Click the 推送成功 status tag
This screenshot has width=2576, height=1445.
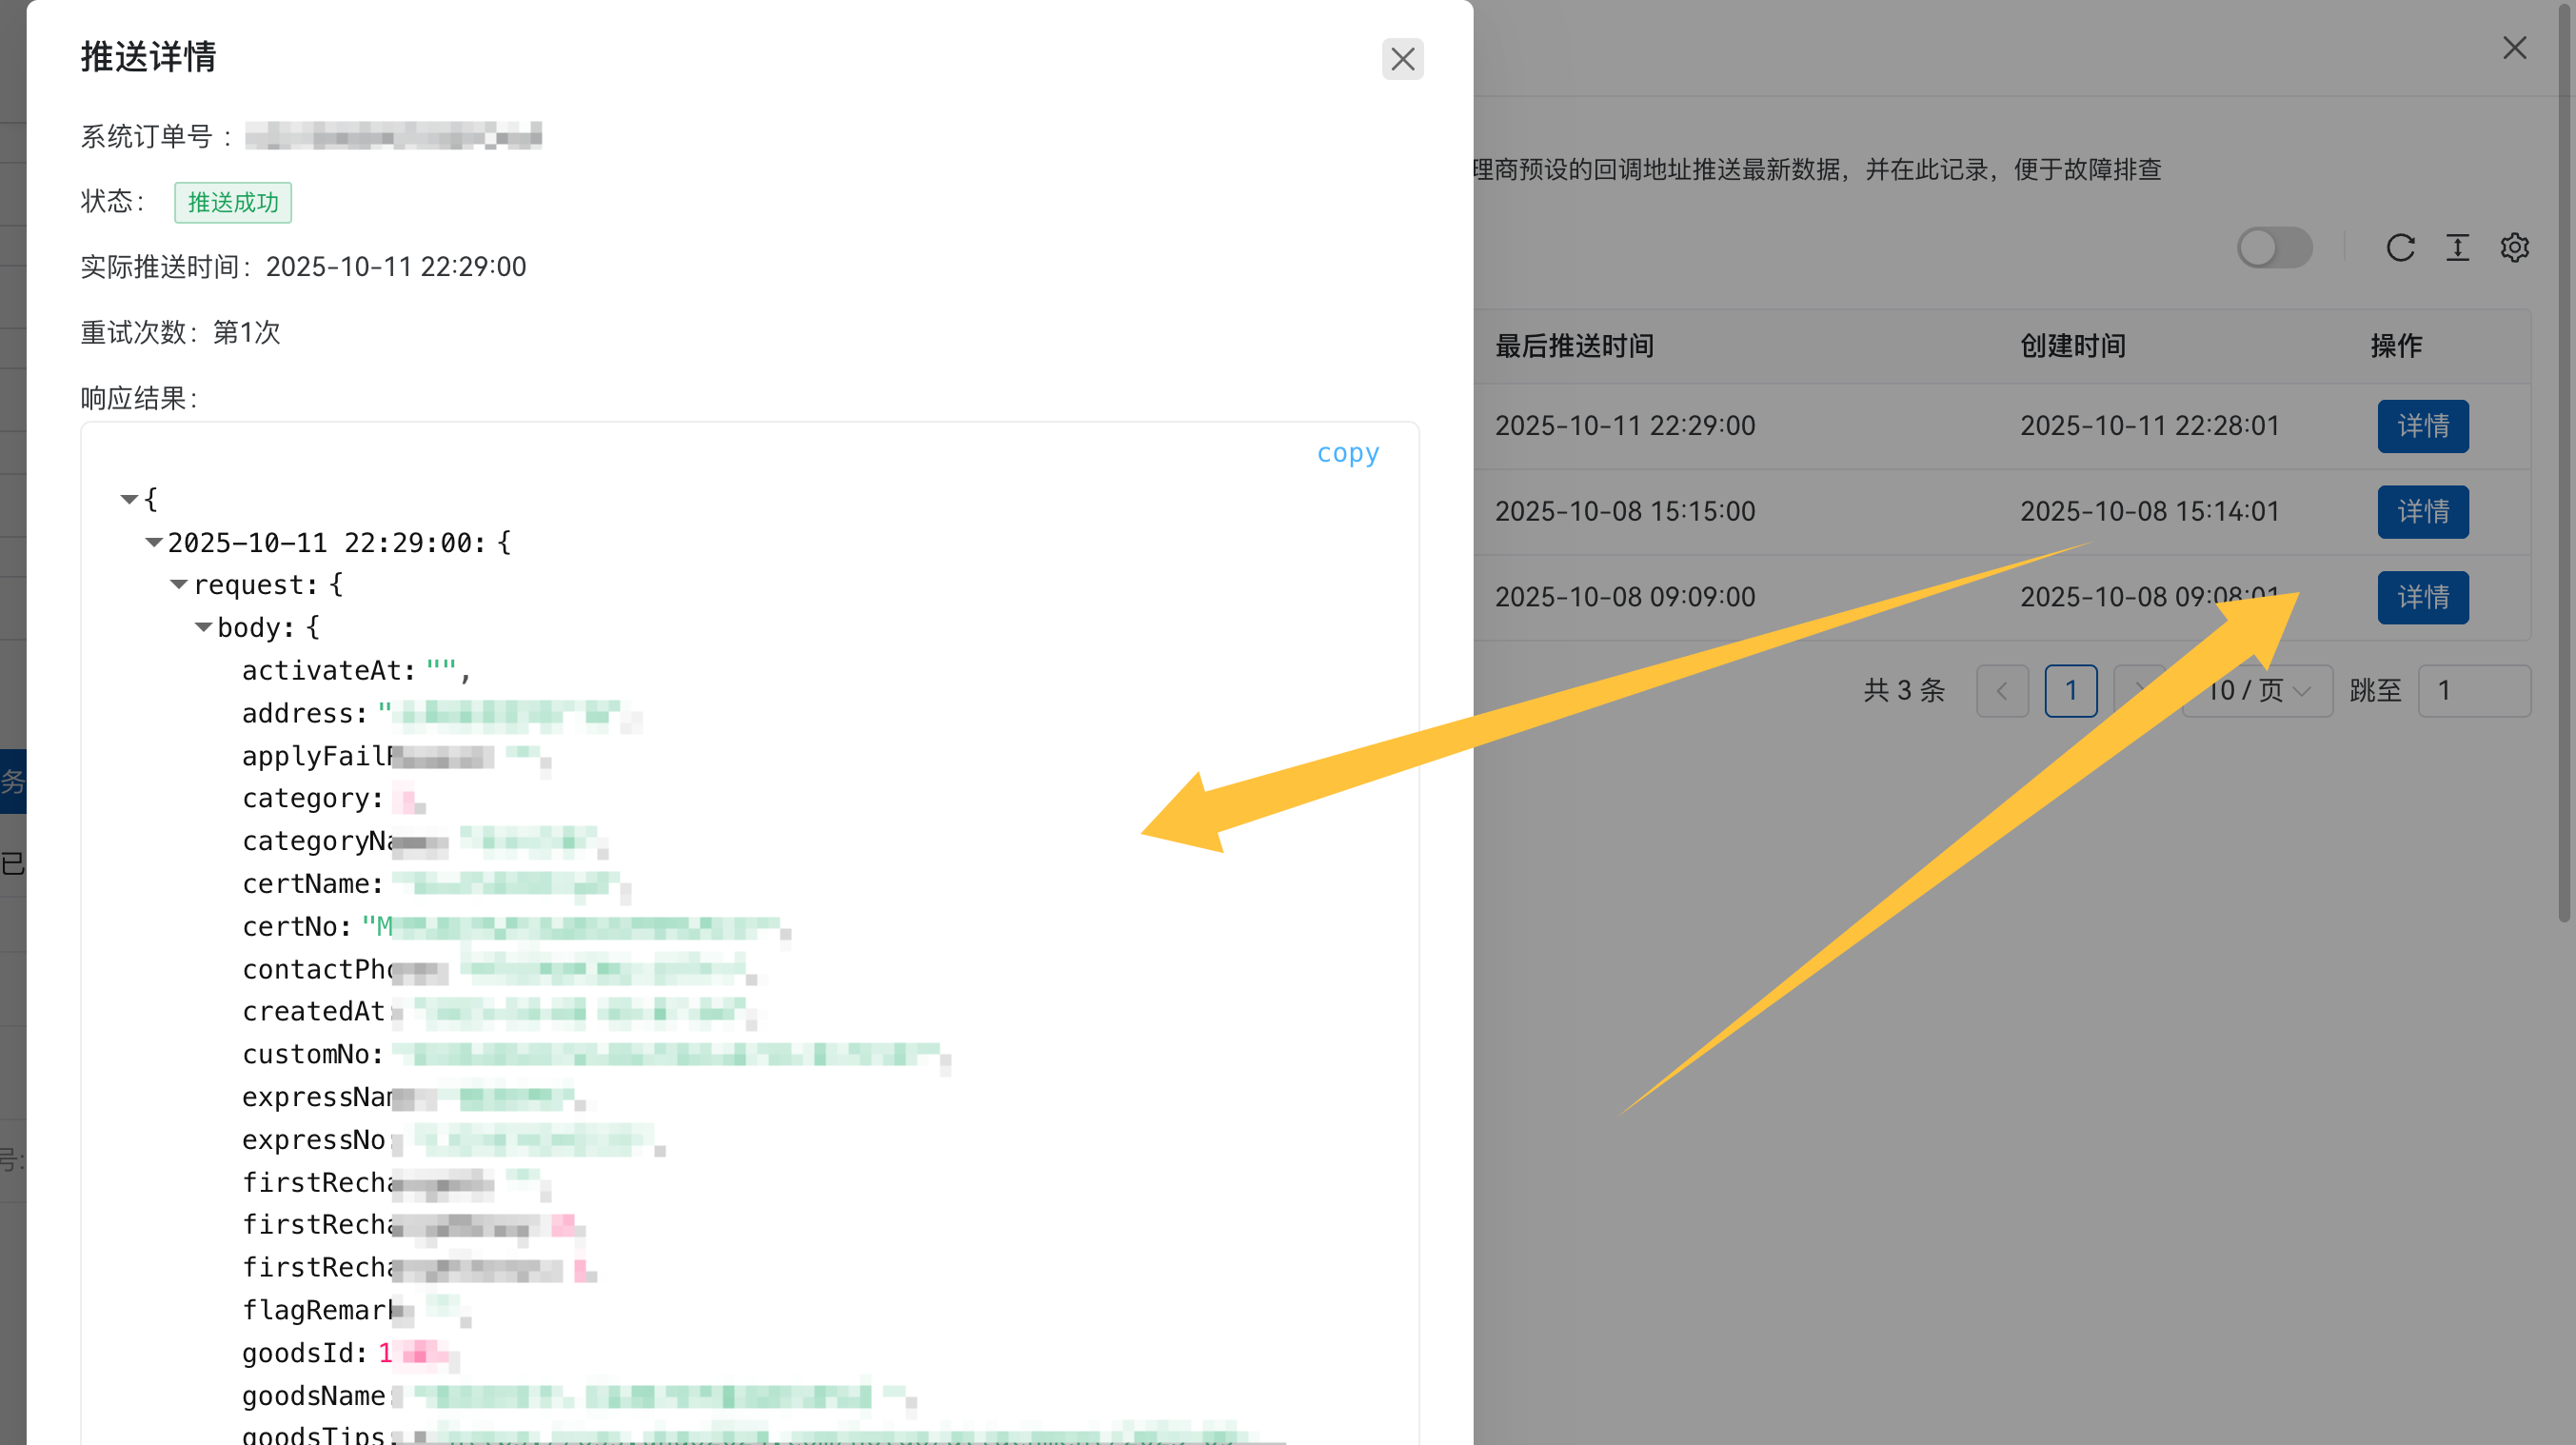click(233, 203)
